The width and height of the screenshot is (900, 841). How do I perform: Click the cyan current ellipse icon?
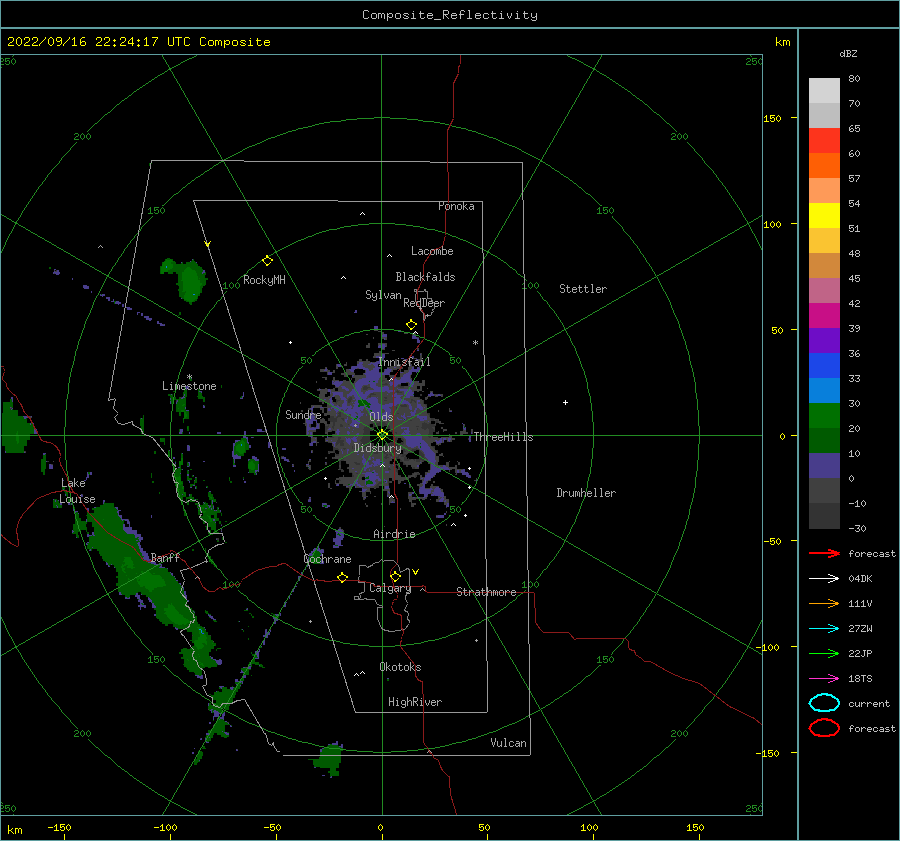pos(824,703)
